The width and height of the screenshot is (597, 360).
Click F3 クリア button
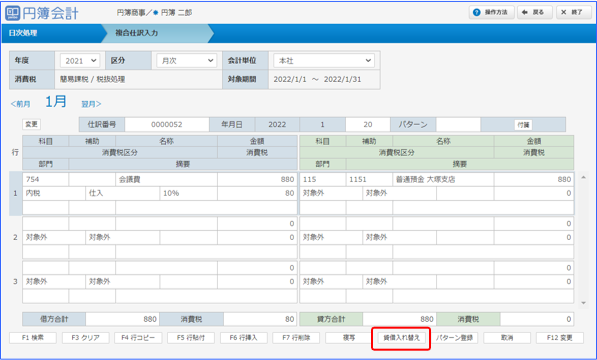click(86, 338)
